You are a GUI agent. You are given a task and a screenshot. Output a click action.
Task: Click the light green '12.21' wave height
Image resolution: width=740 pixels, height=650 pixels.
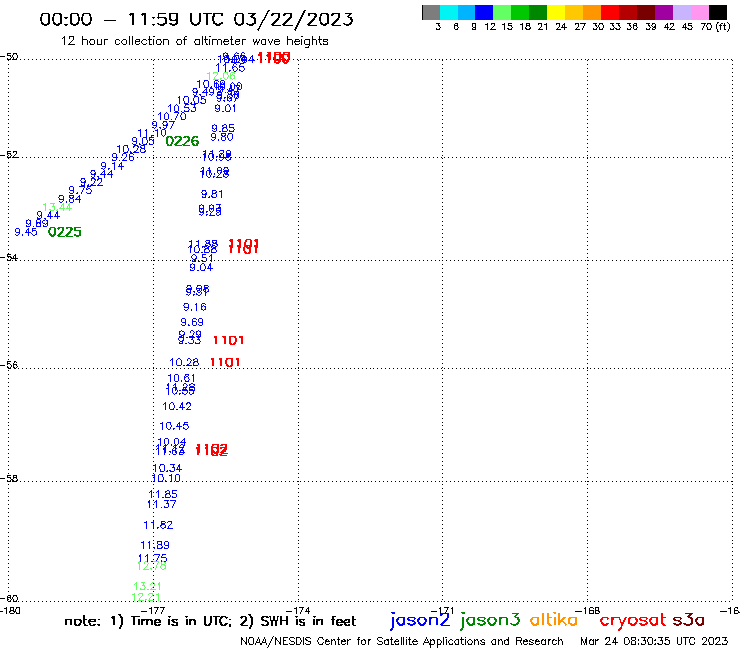click(146, 597)
